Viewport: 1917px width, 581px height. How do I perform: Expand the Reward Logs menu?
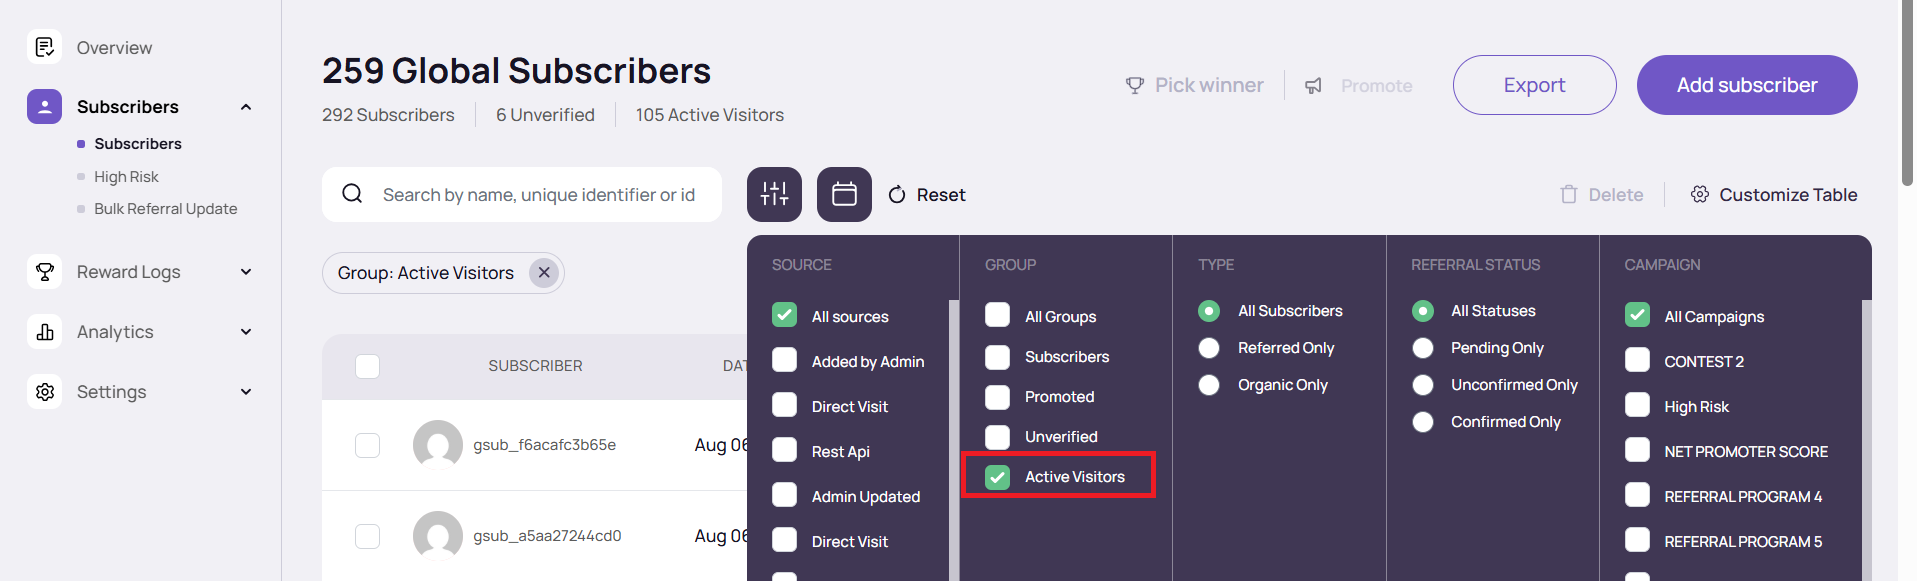[x=246, y=272]
